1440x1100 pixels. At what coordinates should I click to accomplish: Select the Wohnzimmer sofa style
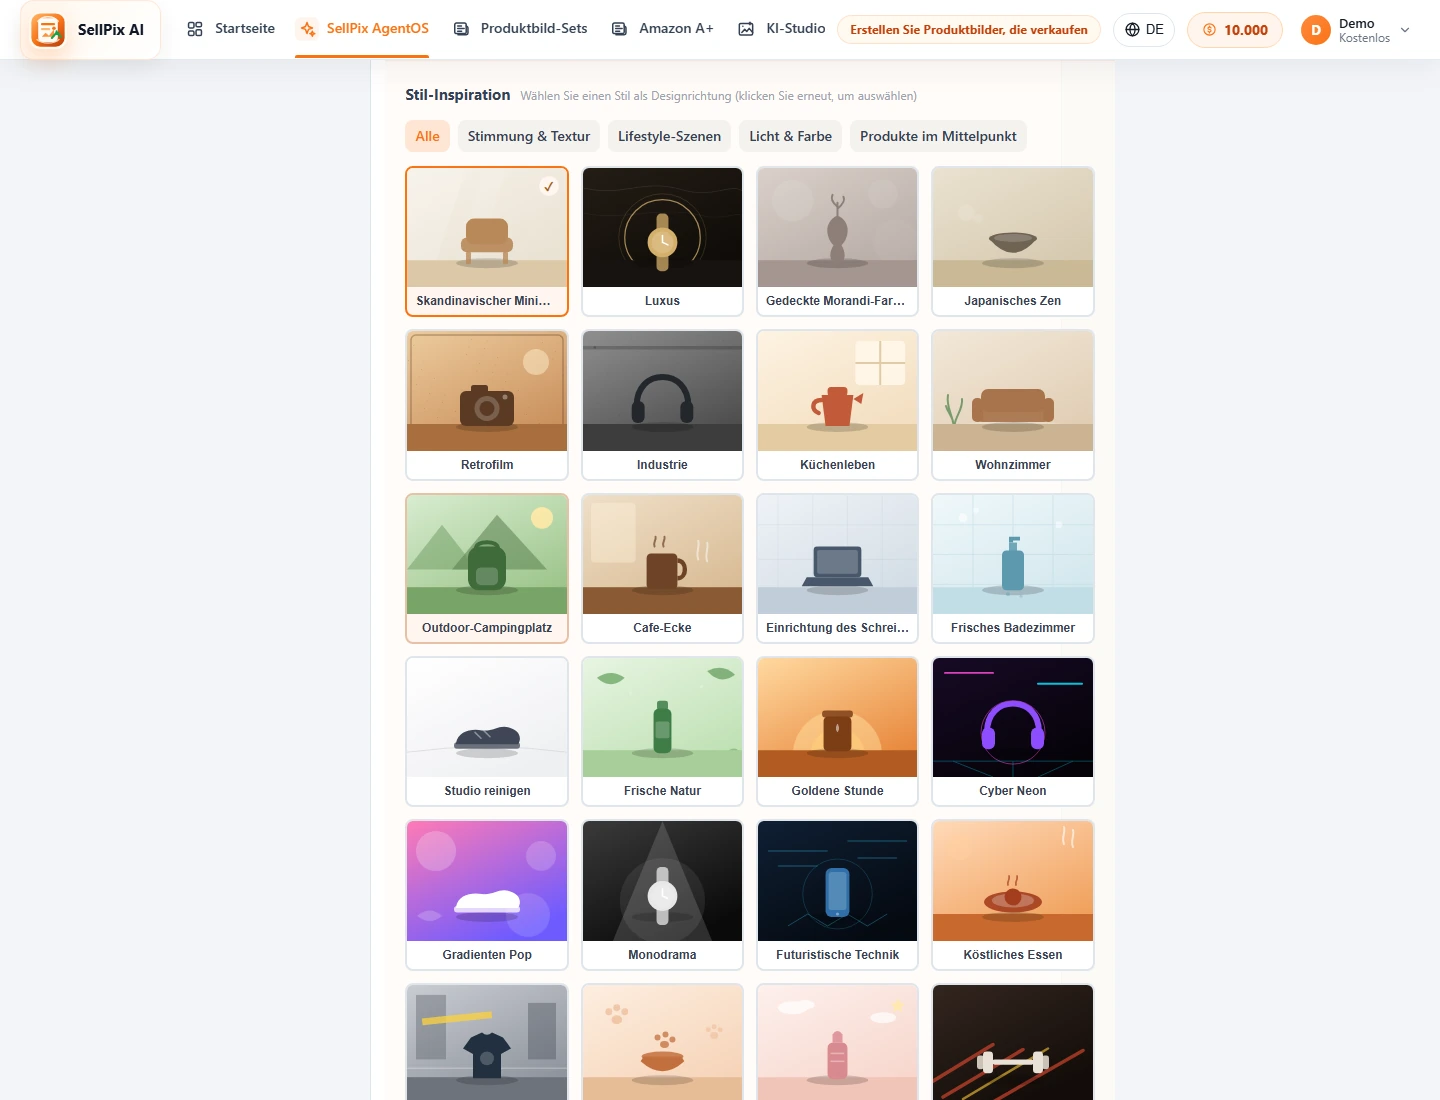(x=1013, y=405)
